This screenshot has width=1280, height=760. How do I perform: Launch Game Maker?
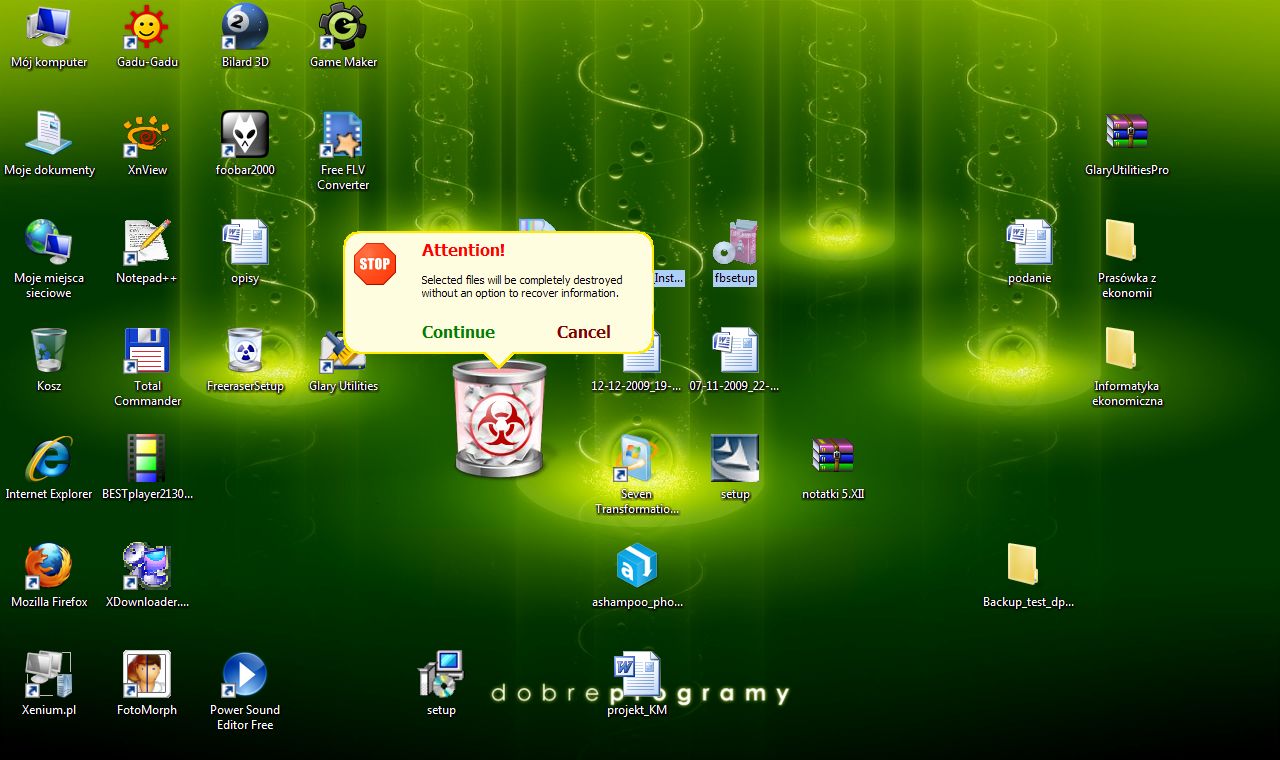[343, 27]
